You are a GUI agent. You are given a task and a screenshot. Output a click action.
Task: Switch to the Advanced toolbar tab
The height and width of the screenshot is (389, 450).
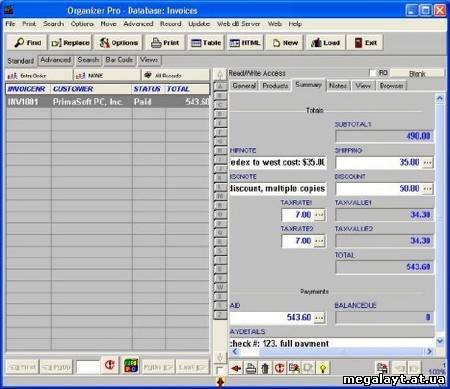coord(56,60)
